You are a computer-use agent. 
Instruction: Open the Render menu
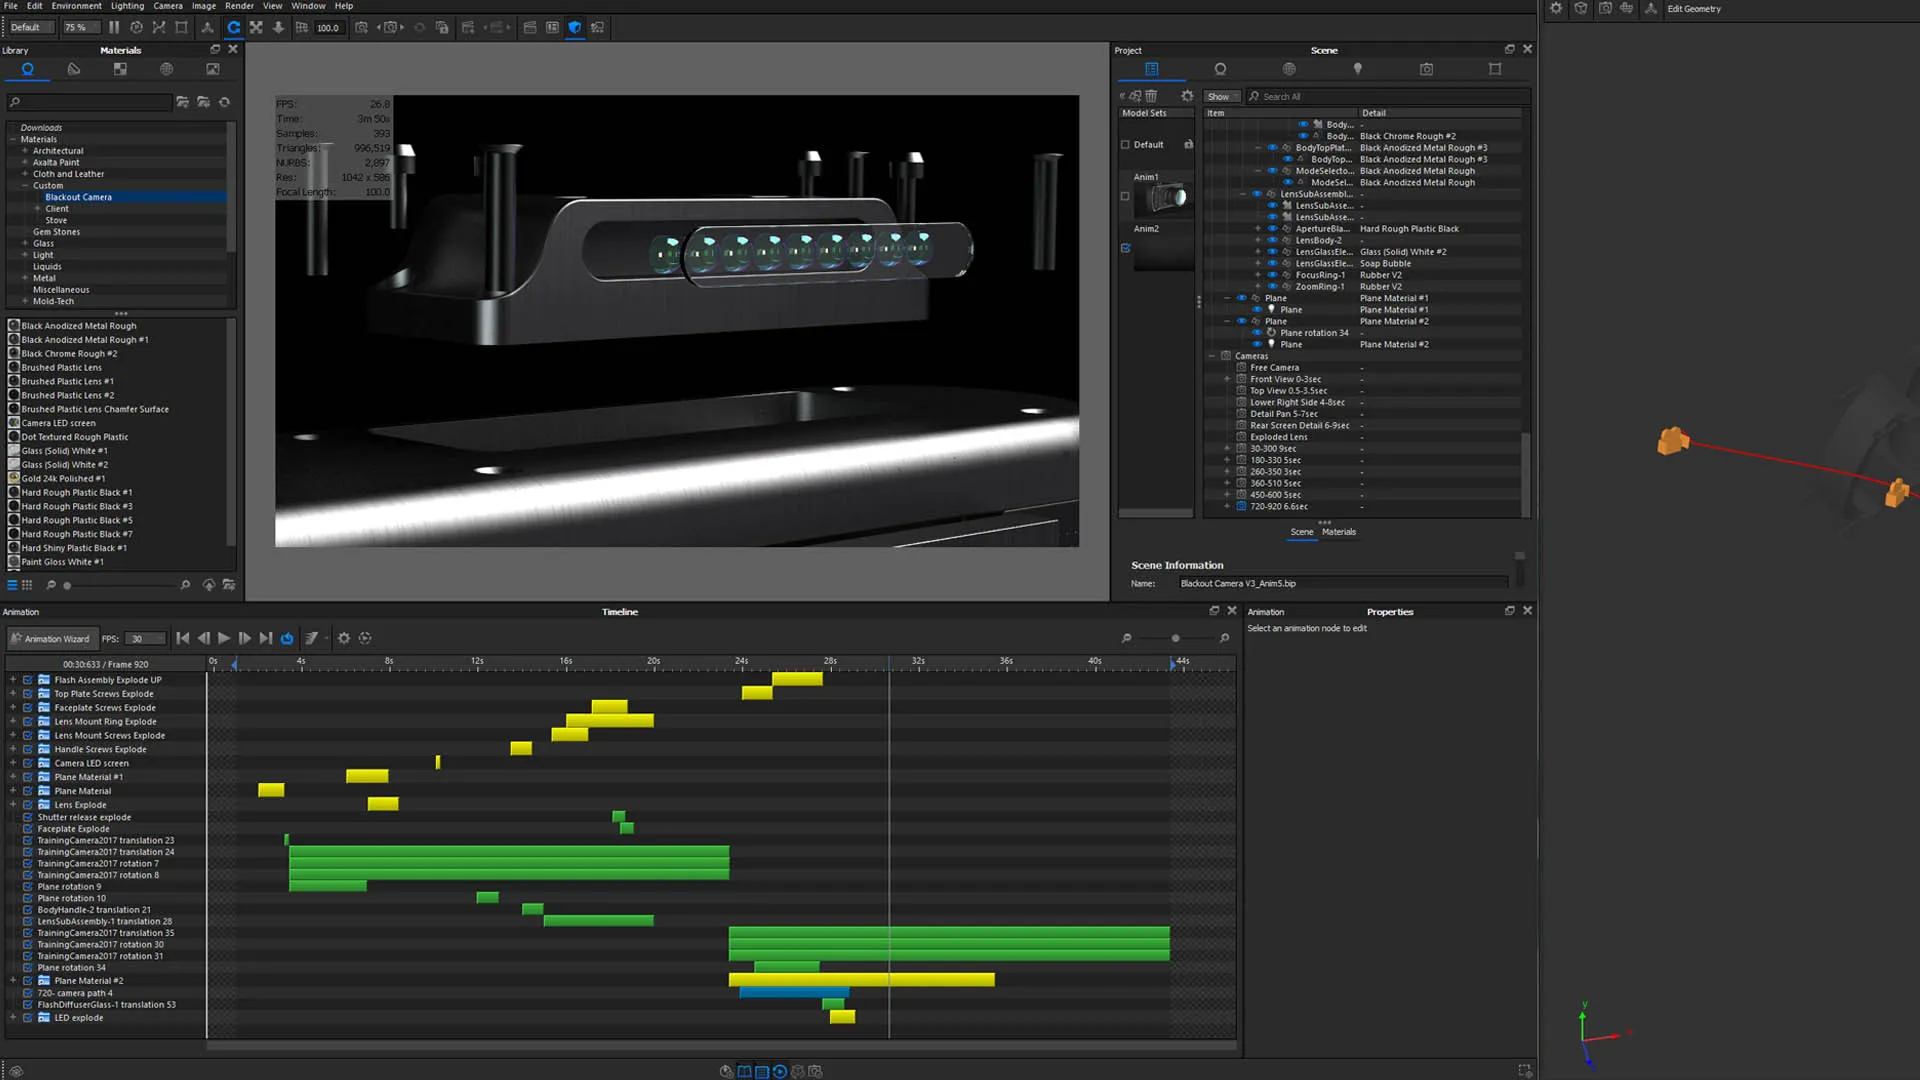(239, 6)
